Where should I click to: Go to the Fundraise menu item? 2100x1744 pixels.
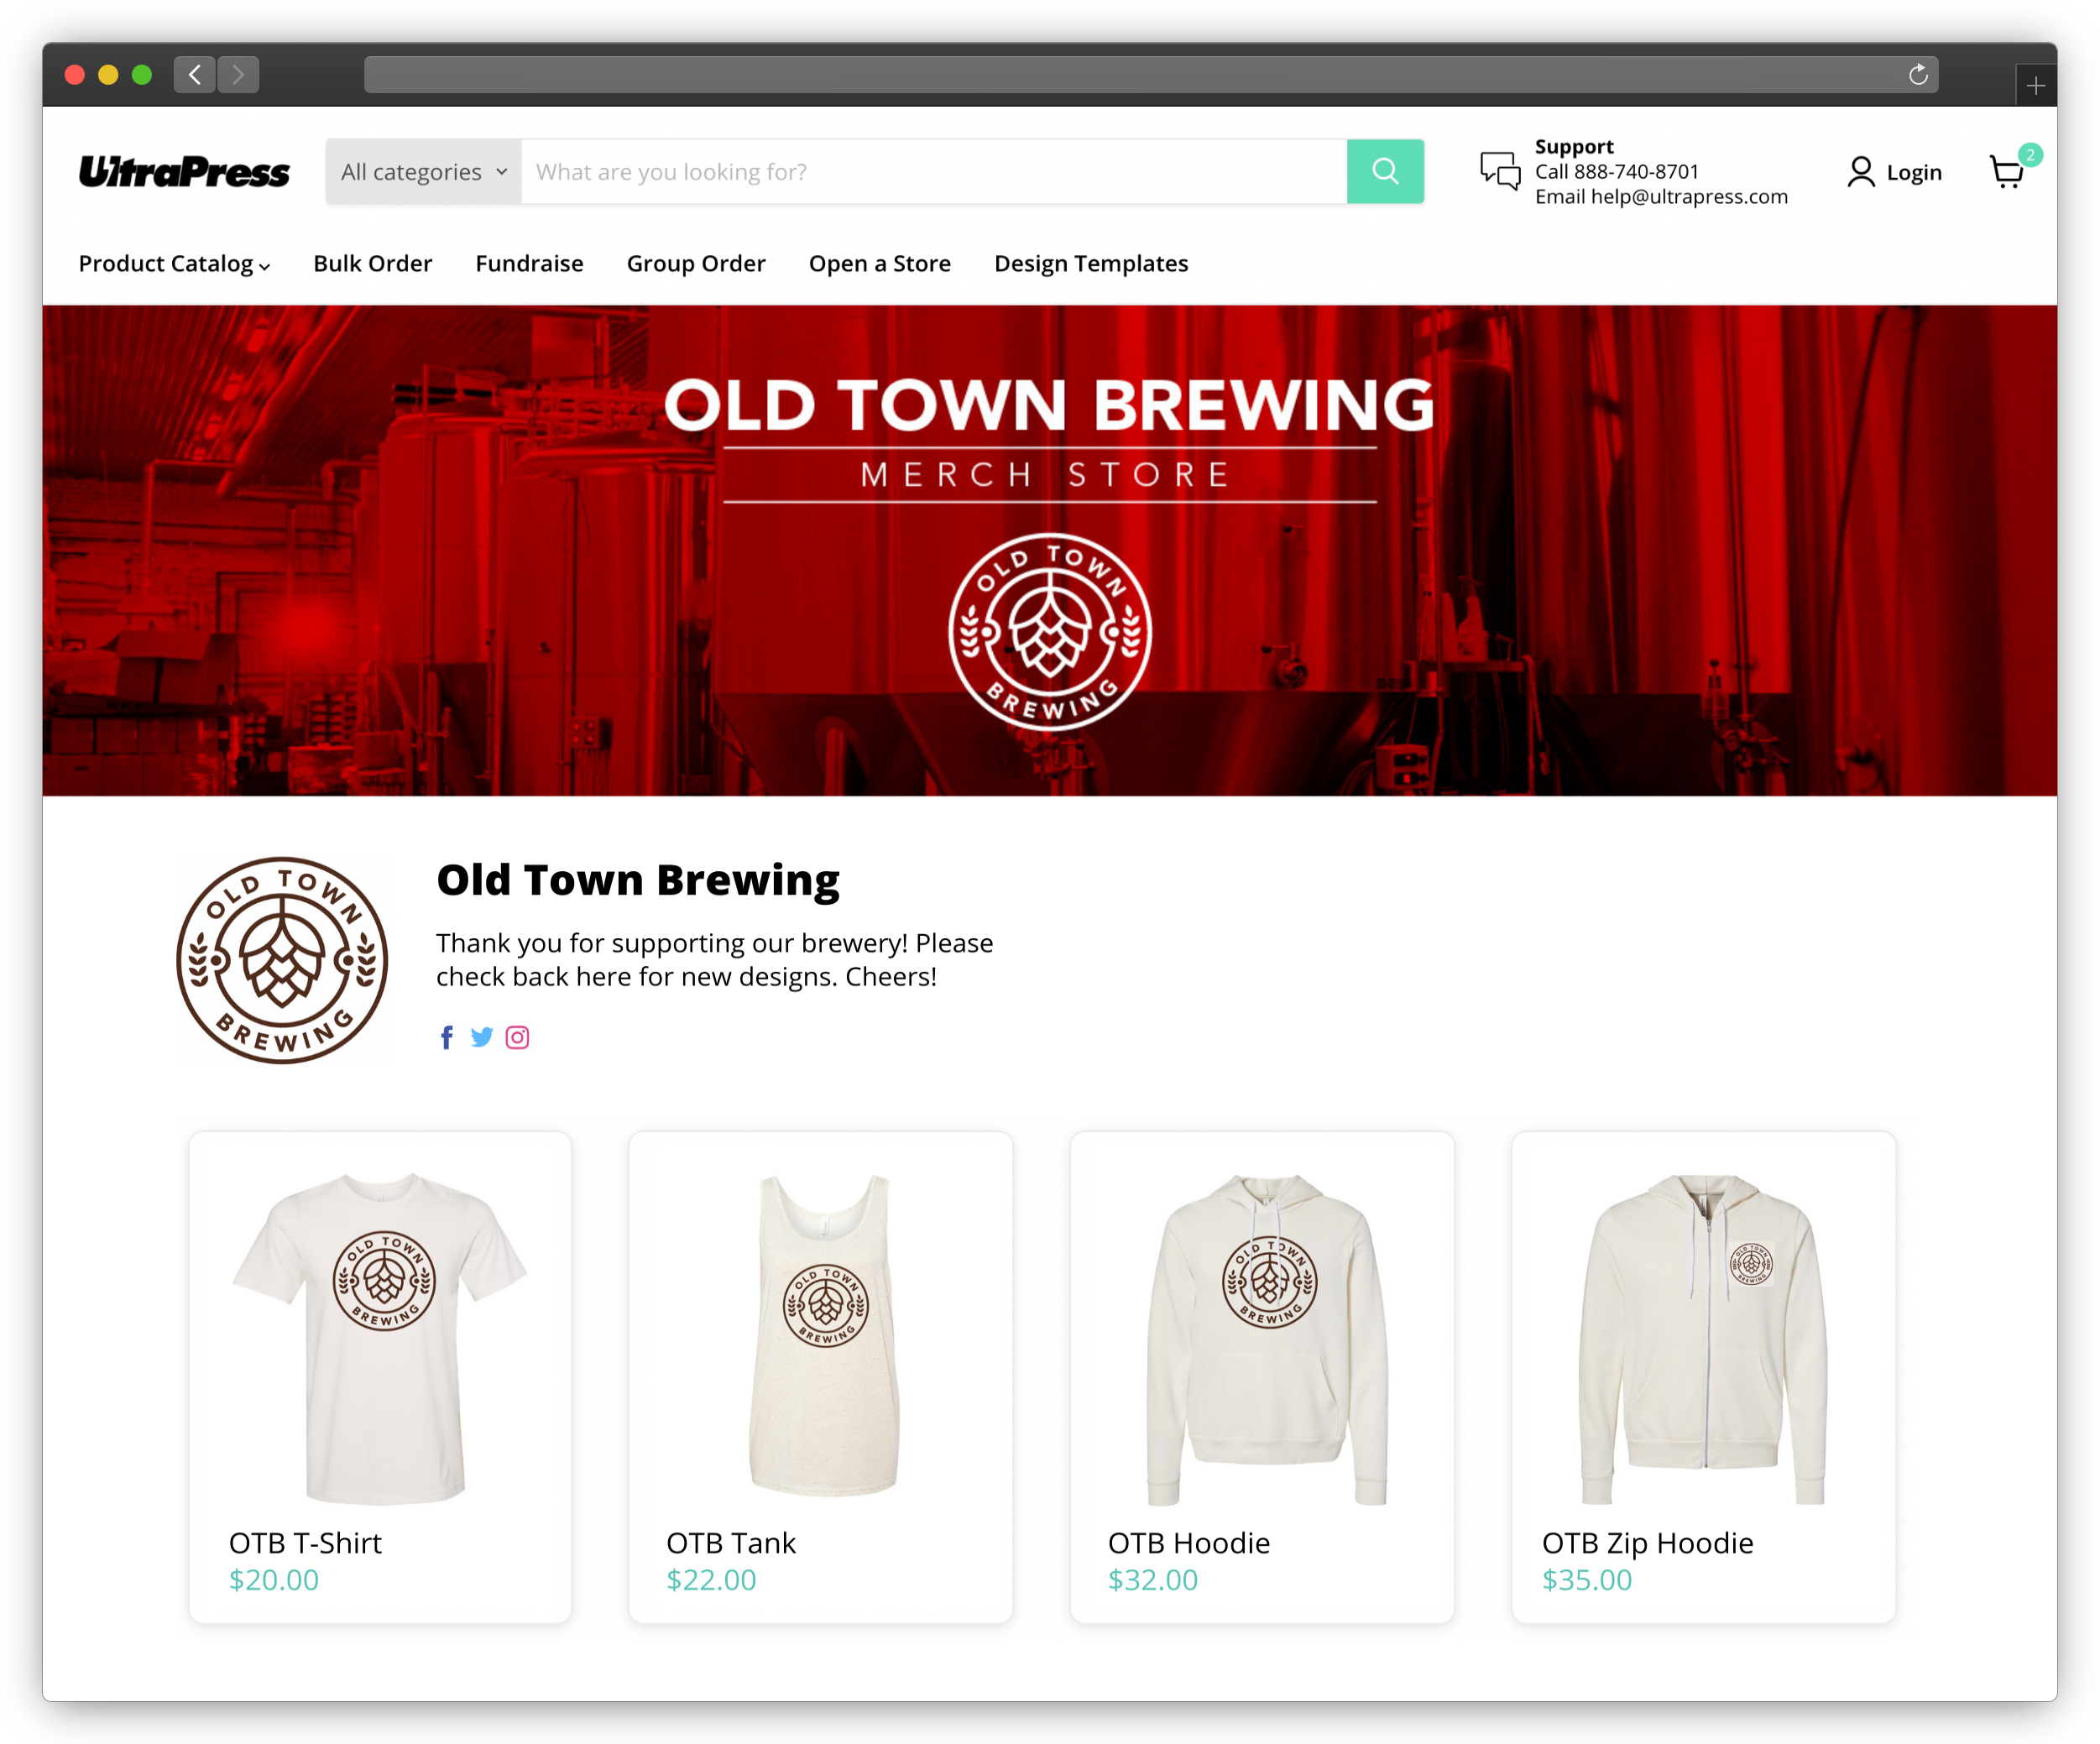[529, 264]
